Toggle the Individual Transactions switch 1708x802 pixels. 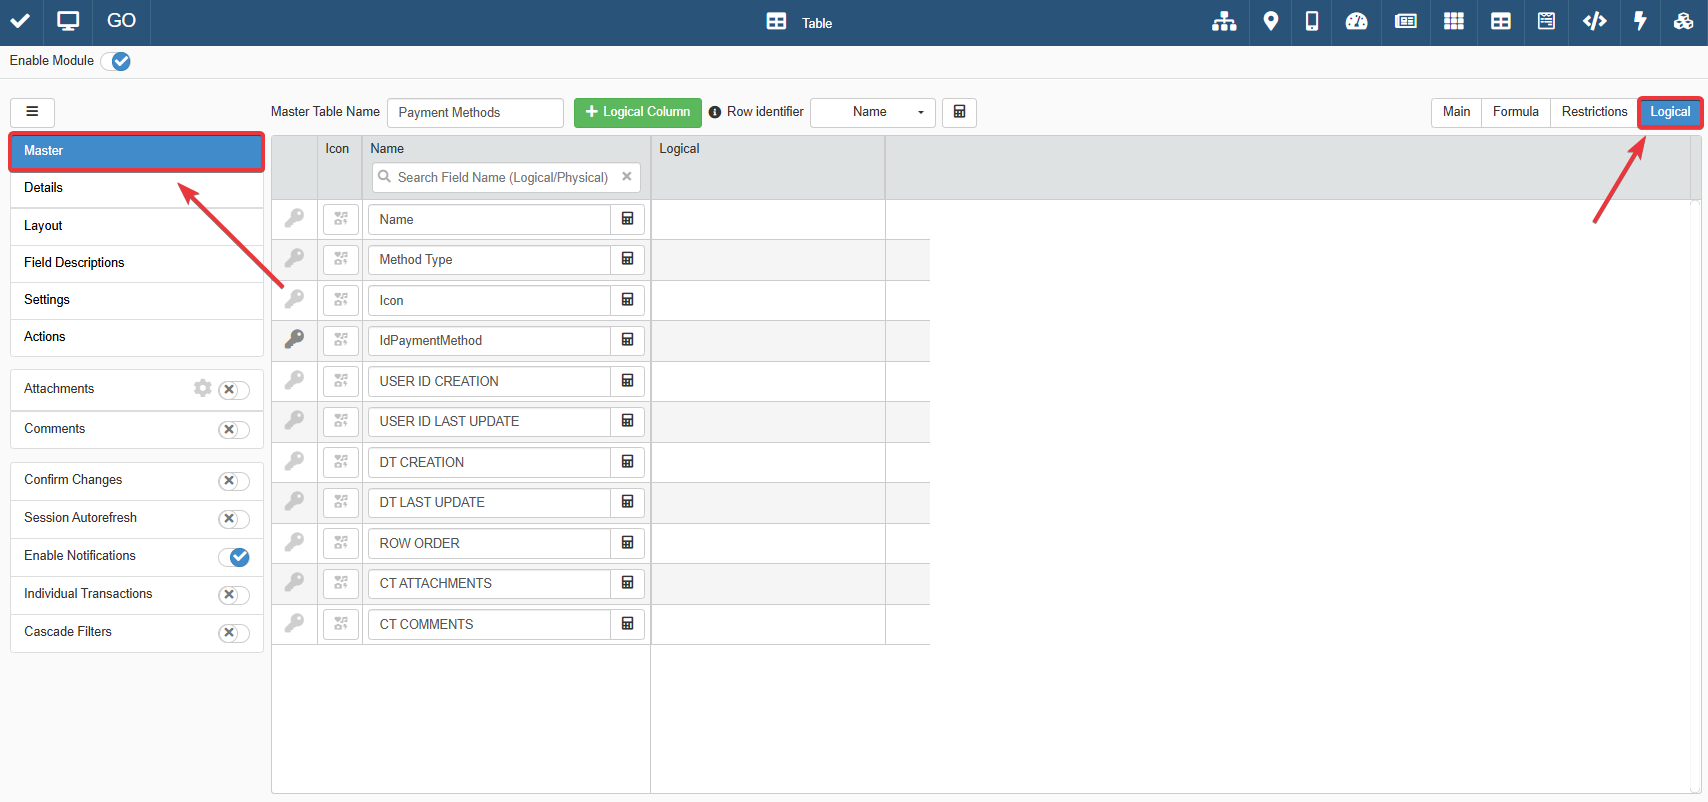pos(234,595)
